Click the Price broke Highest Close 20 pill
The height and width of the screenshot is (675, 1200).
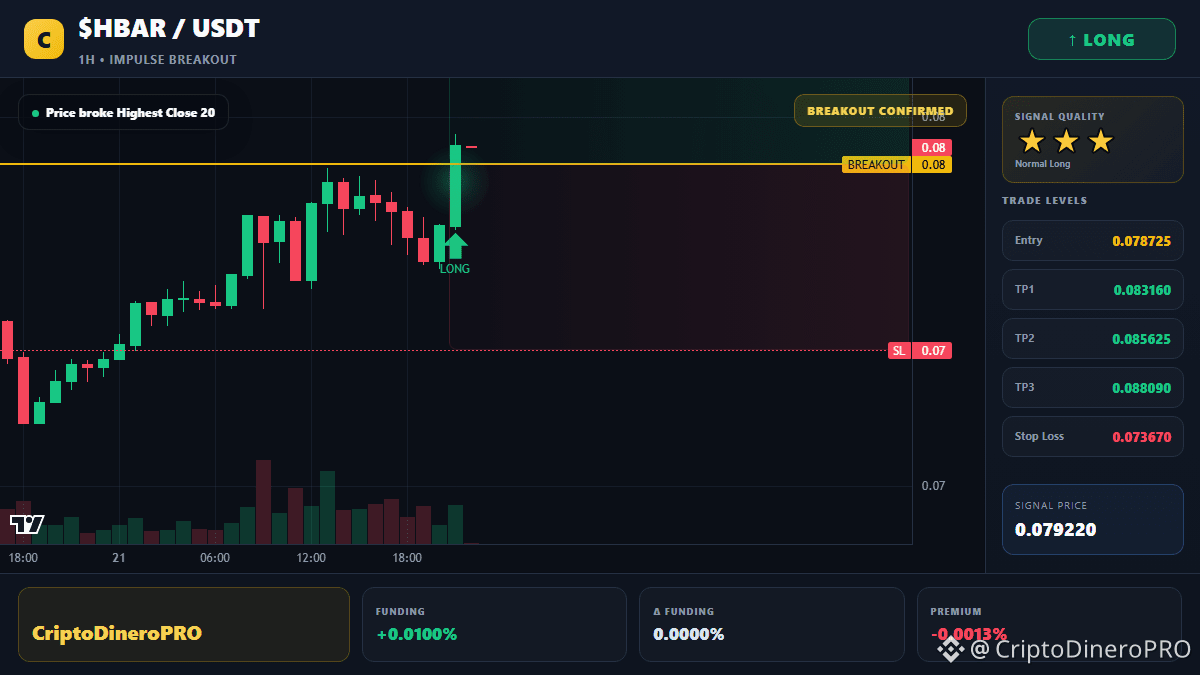123,113
